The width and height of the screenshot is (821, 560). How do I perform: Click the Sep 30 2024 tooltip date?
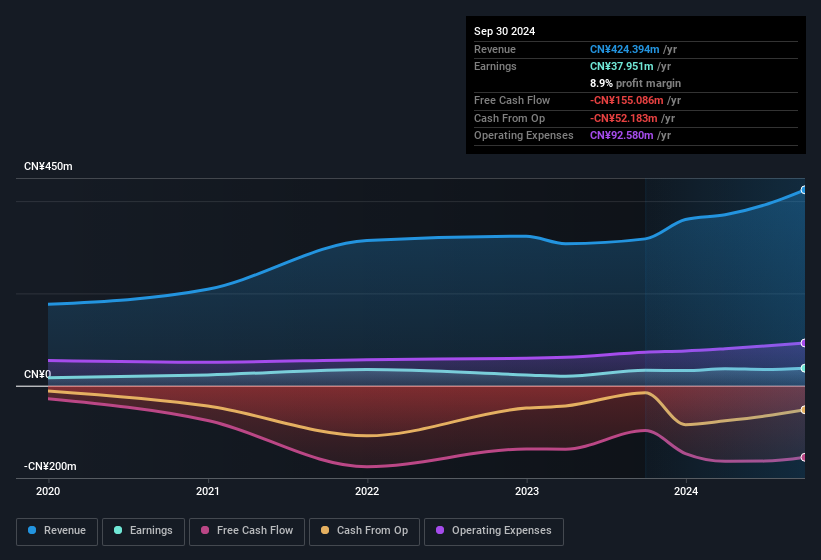coord(504,31)
